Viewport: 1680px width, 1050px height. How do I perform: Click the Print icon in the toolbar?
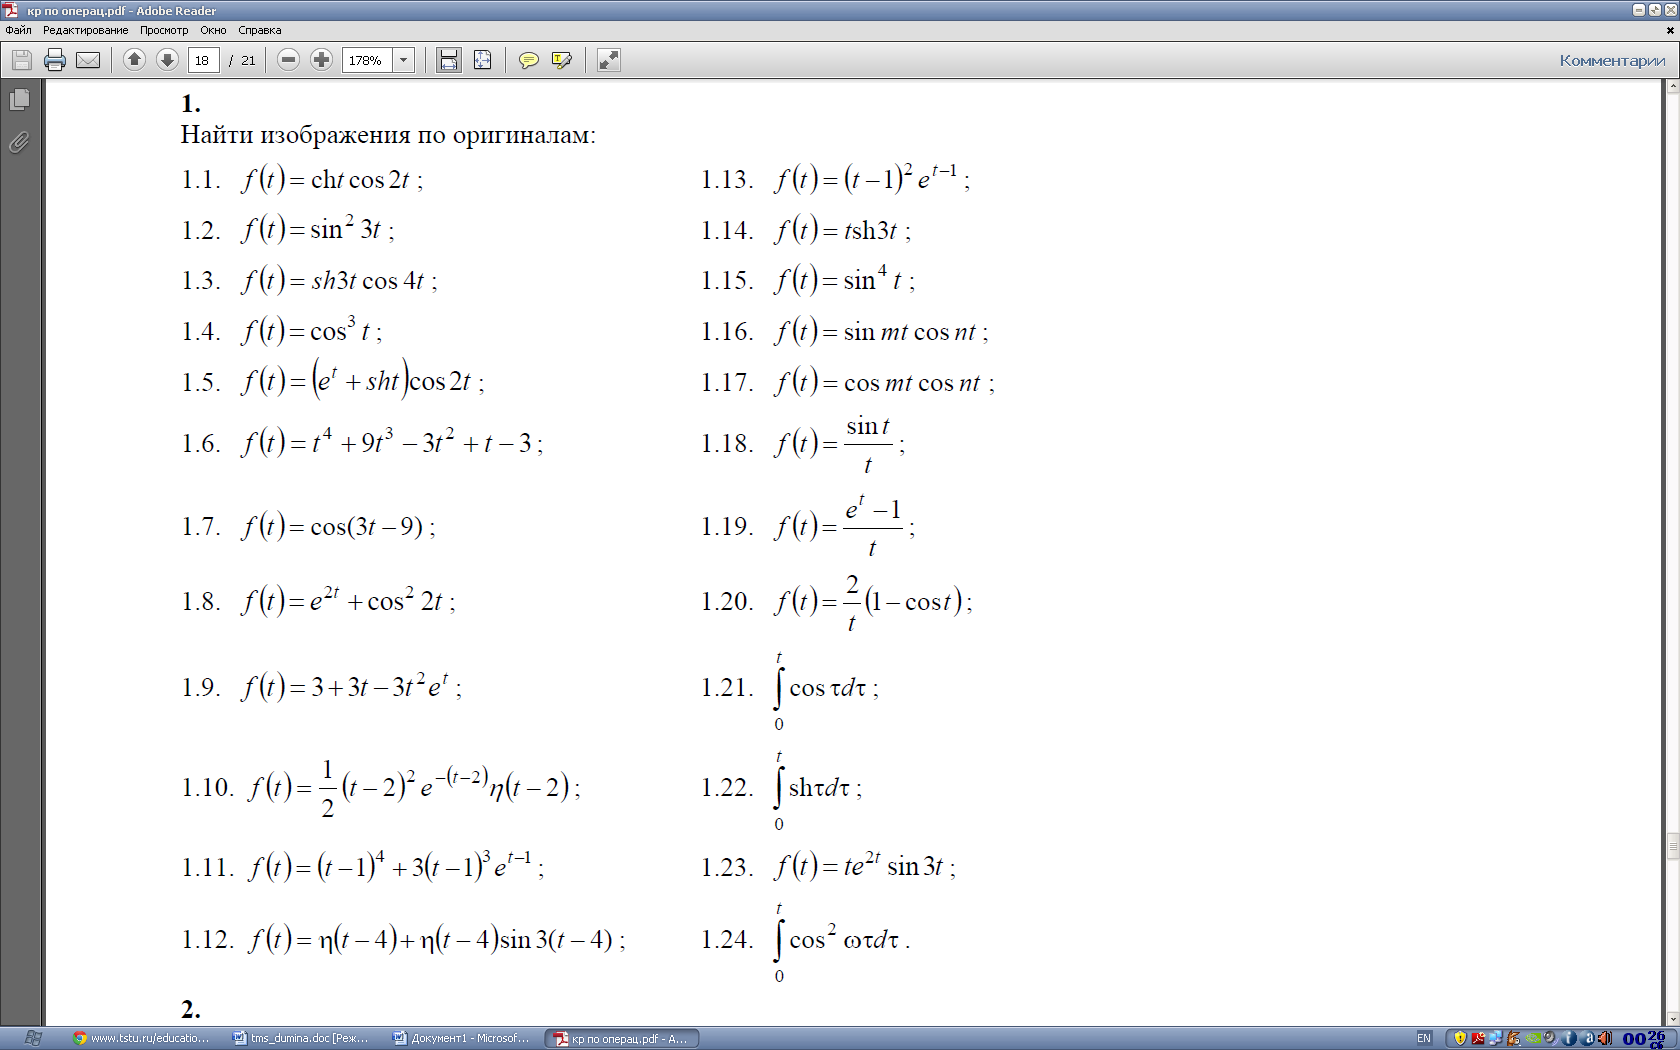(x=55, y=60)
